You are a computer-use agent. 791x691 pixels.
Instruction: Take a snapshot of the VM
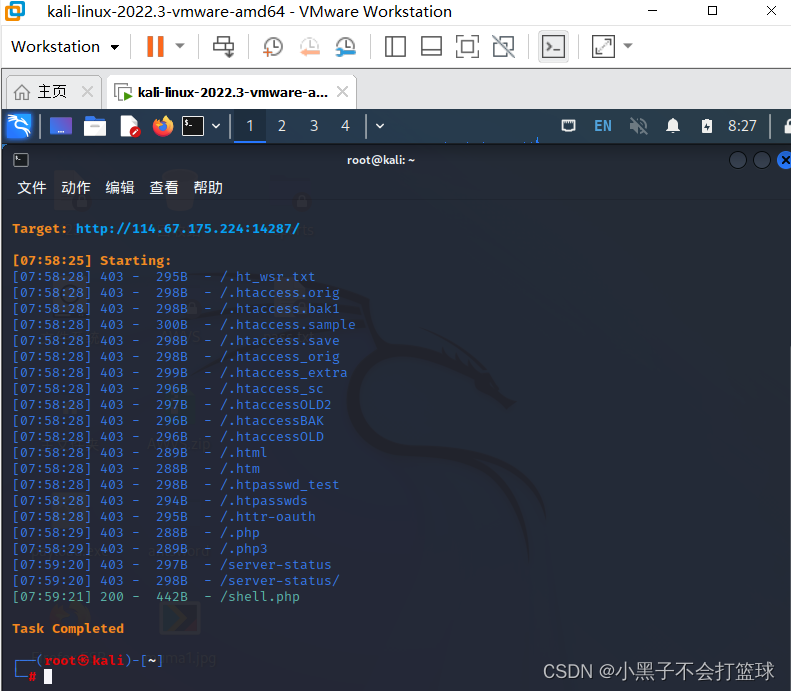[x=273, y=46]
